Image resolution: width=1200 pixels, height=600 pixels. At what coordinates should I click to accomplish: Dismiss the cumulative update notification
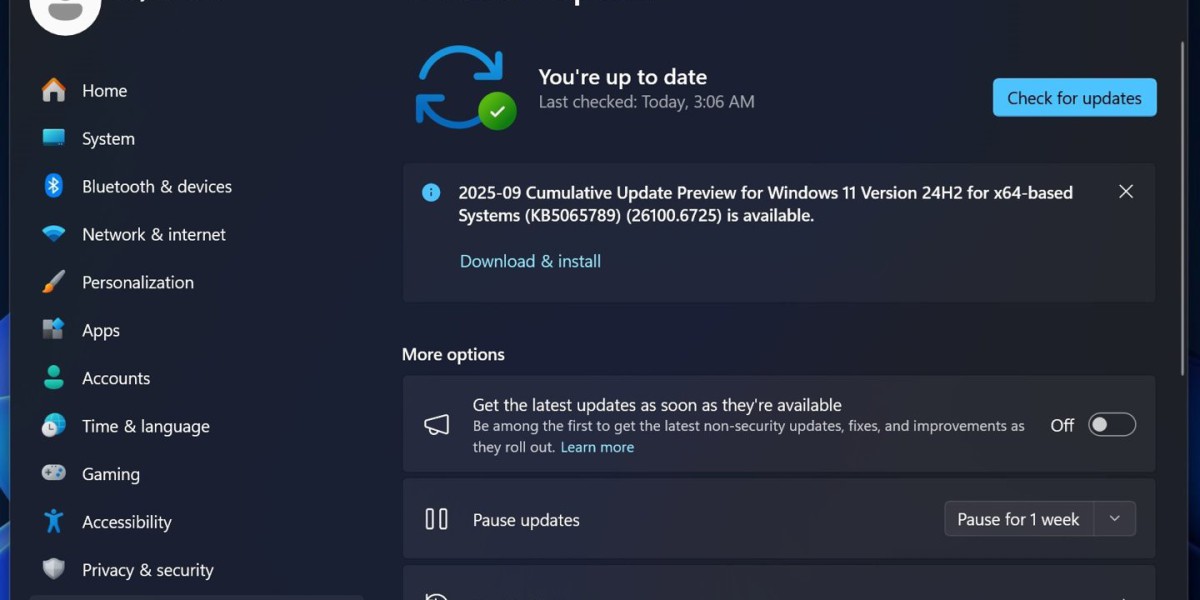tap(1126, 191)
